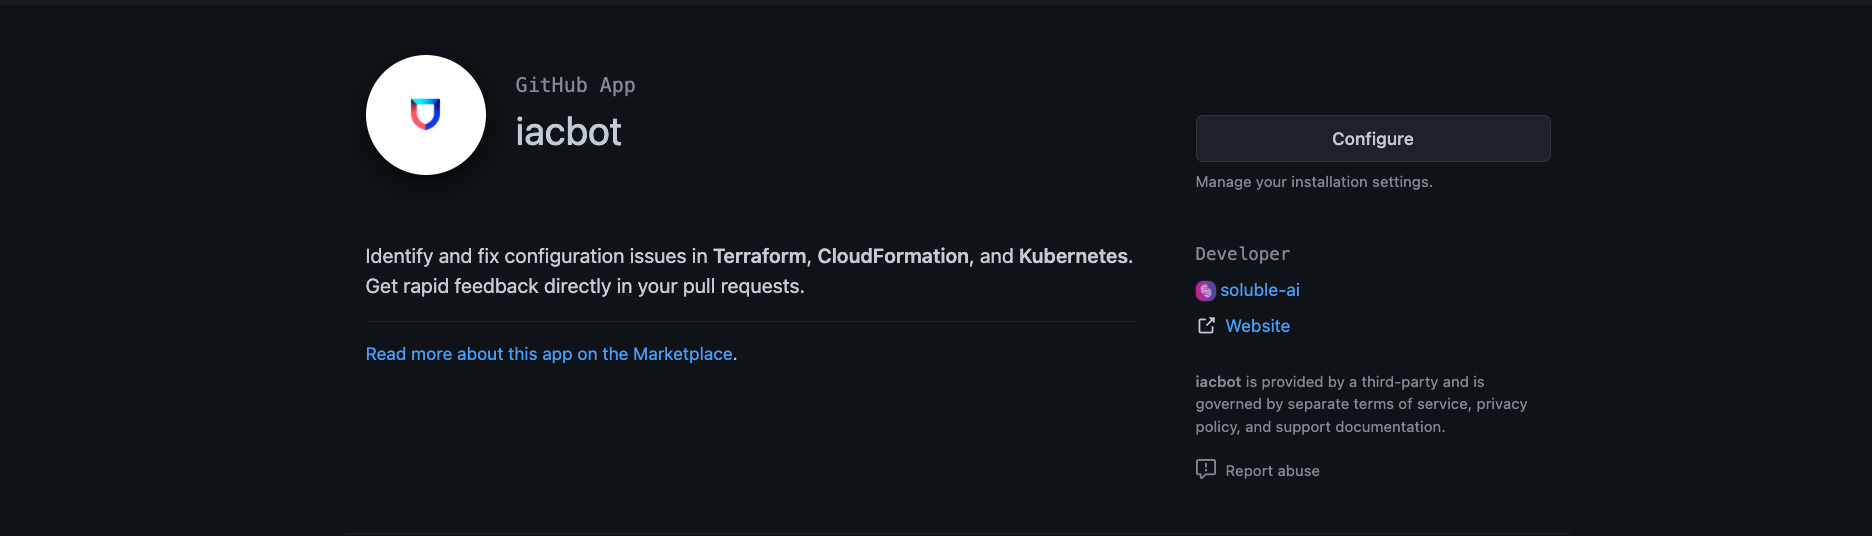Click the 'governed by separate terms' disclaimer line
1872x536 pixels.
coord(1360,404)
